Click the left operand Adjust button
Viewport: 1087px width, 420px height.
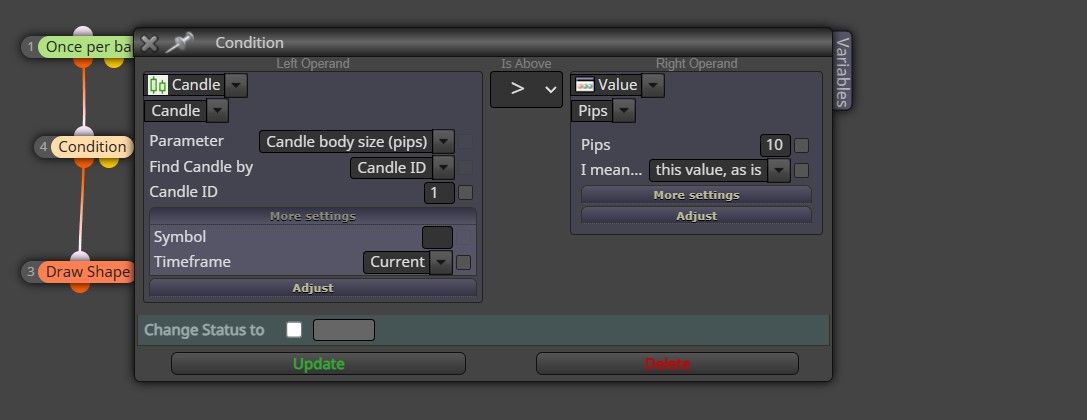(313, 288)
